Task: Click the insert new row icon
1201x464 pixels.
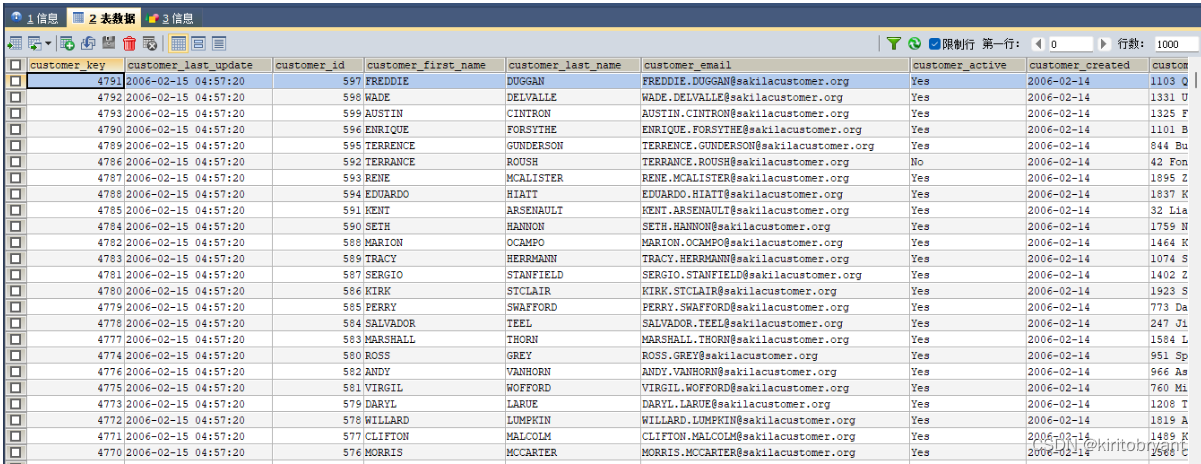Action: 67,43
